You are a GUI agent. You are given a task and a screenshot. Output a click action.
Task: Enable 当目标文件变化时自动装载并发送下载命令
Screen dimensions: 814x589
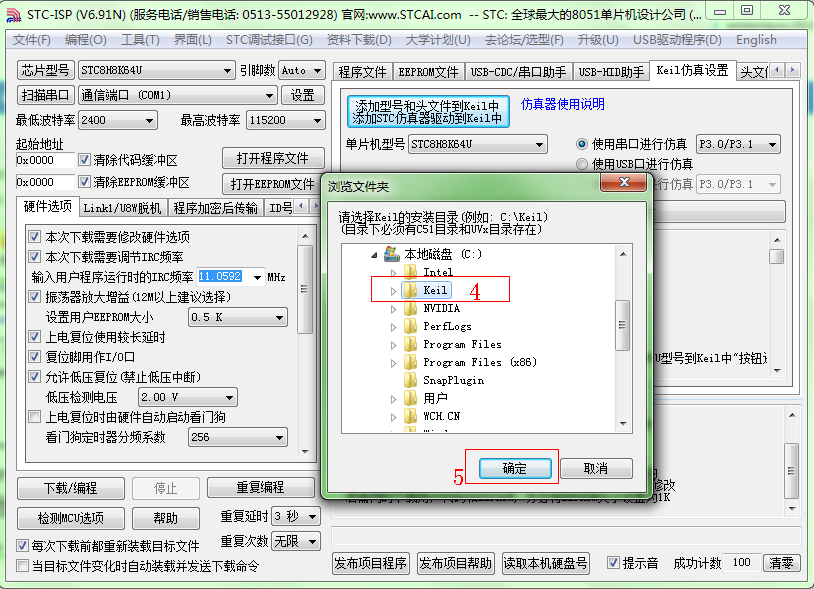click(x=22, y=566)
